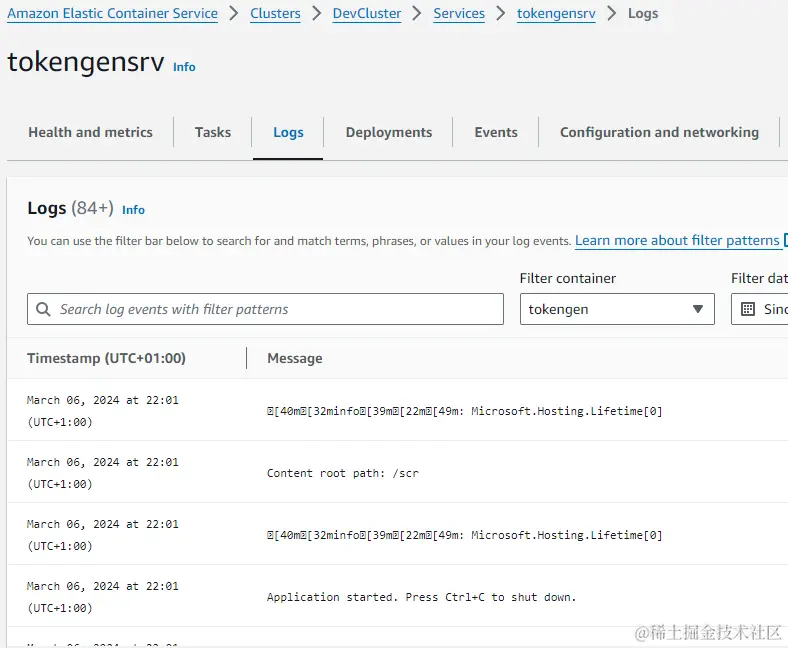
Task: Open the Filter container dropdown
Action: click(x=617, y=309)
